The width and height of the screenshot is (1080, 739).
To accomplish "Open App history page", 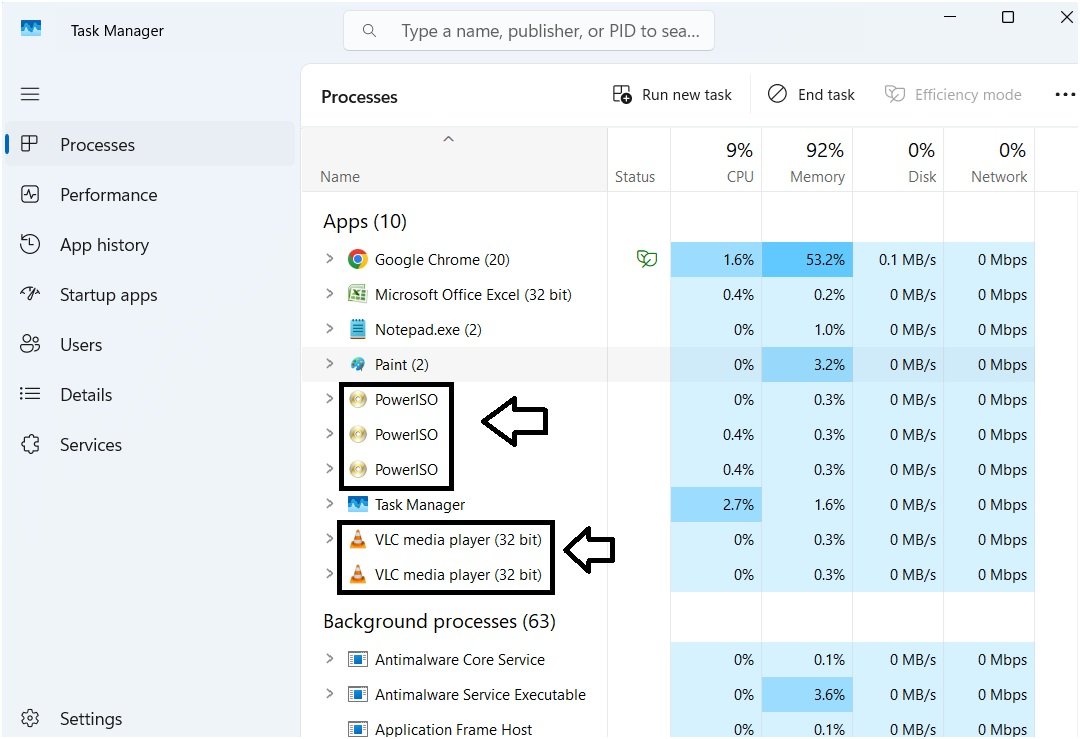I will (150, 244).
